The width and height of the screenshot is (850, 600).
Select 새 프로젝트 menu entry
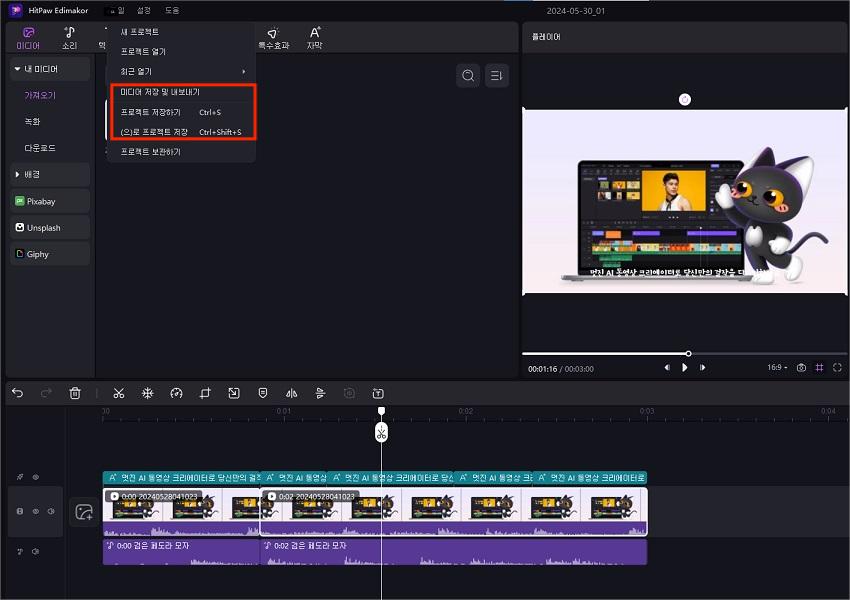(140, 32)
